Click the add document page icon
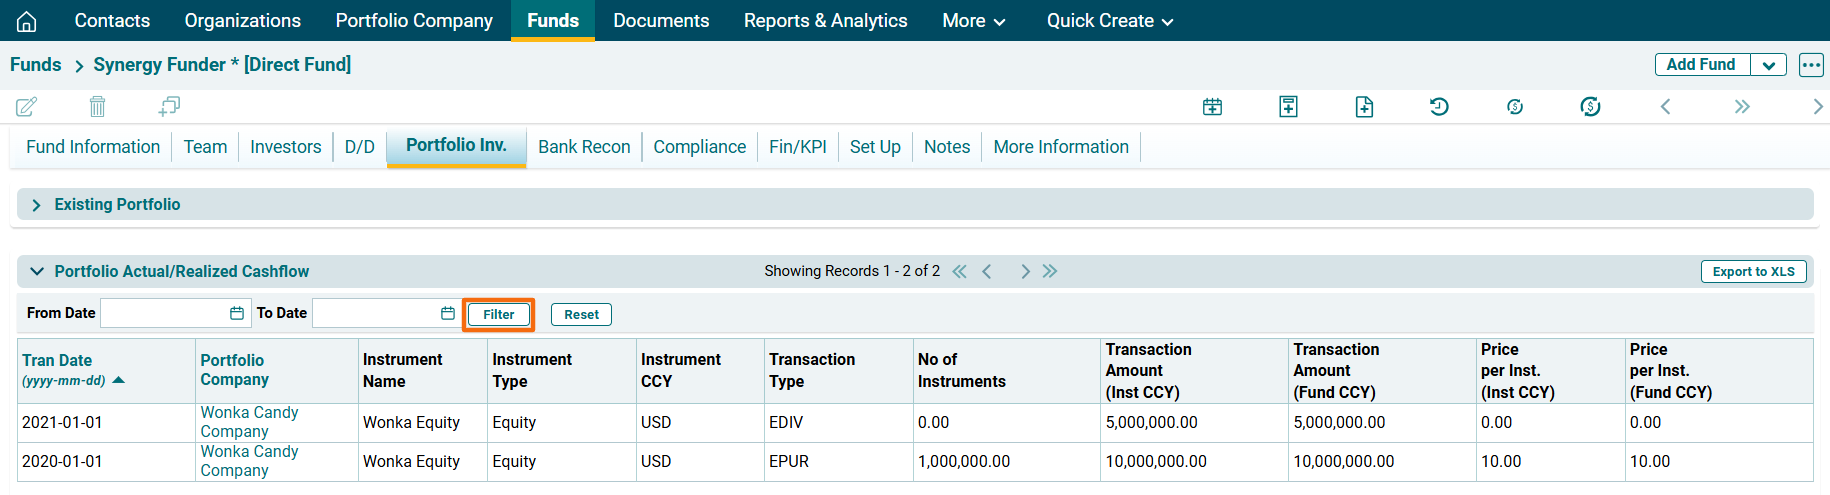This screenshot has height=495, width=1830. point(1364,107)
